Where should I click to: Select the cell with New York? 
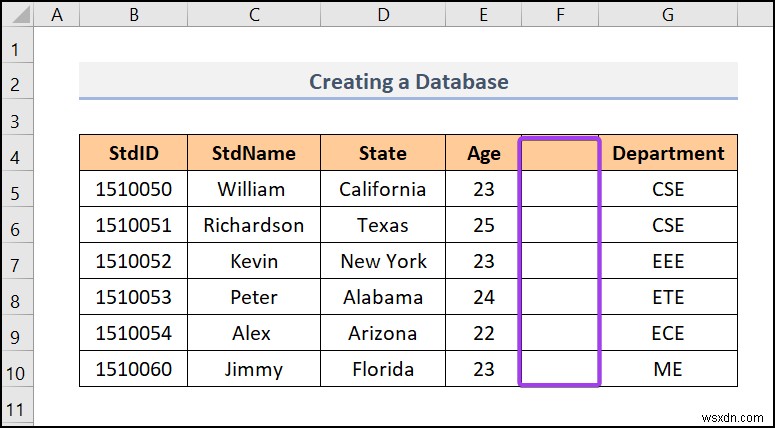(x=382, y=261)
